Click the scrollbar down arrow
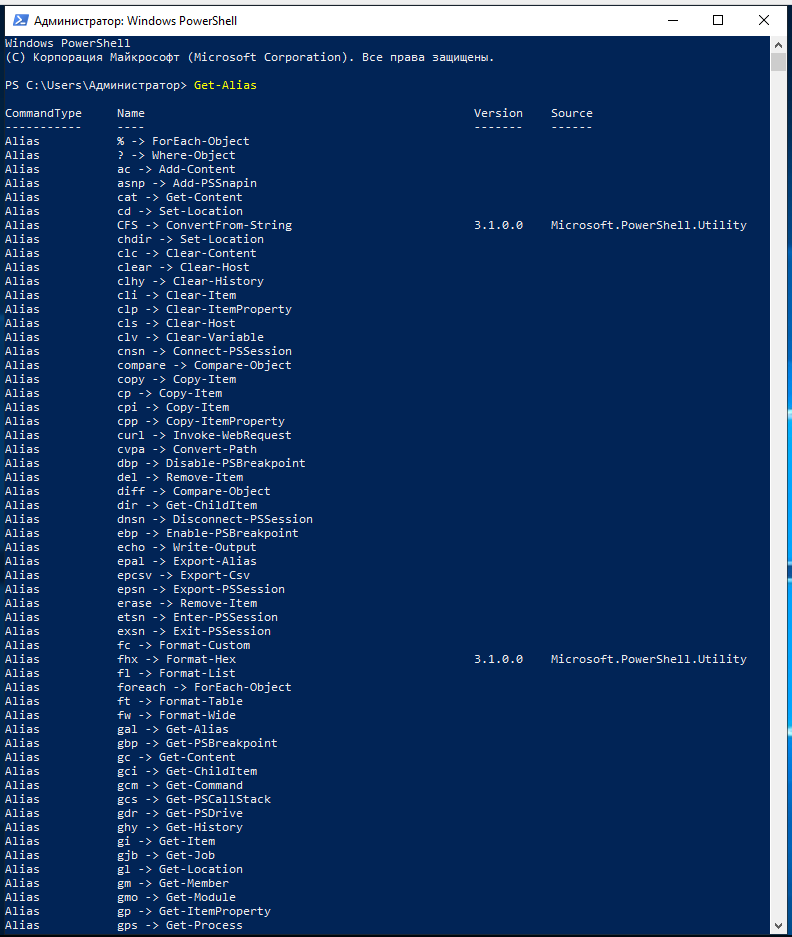The height and width of the screenshot is (937, 792). pyautogui.click(x=778, y=925)
